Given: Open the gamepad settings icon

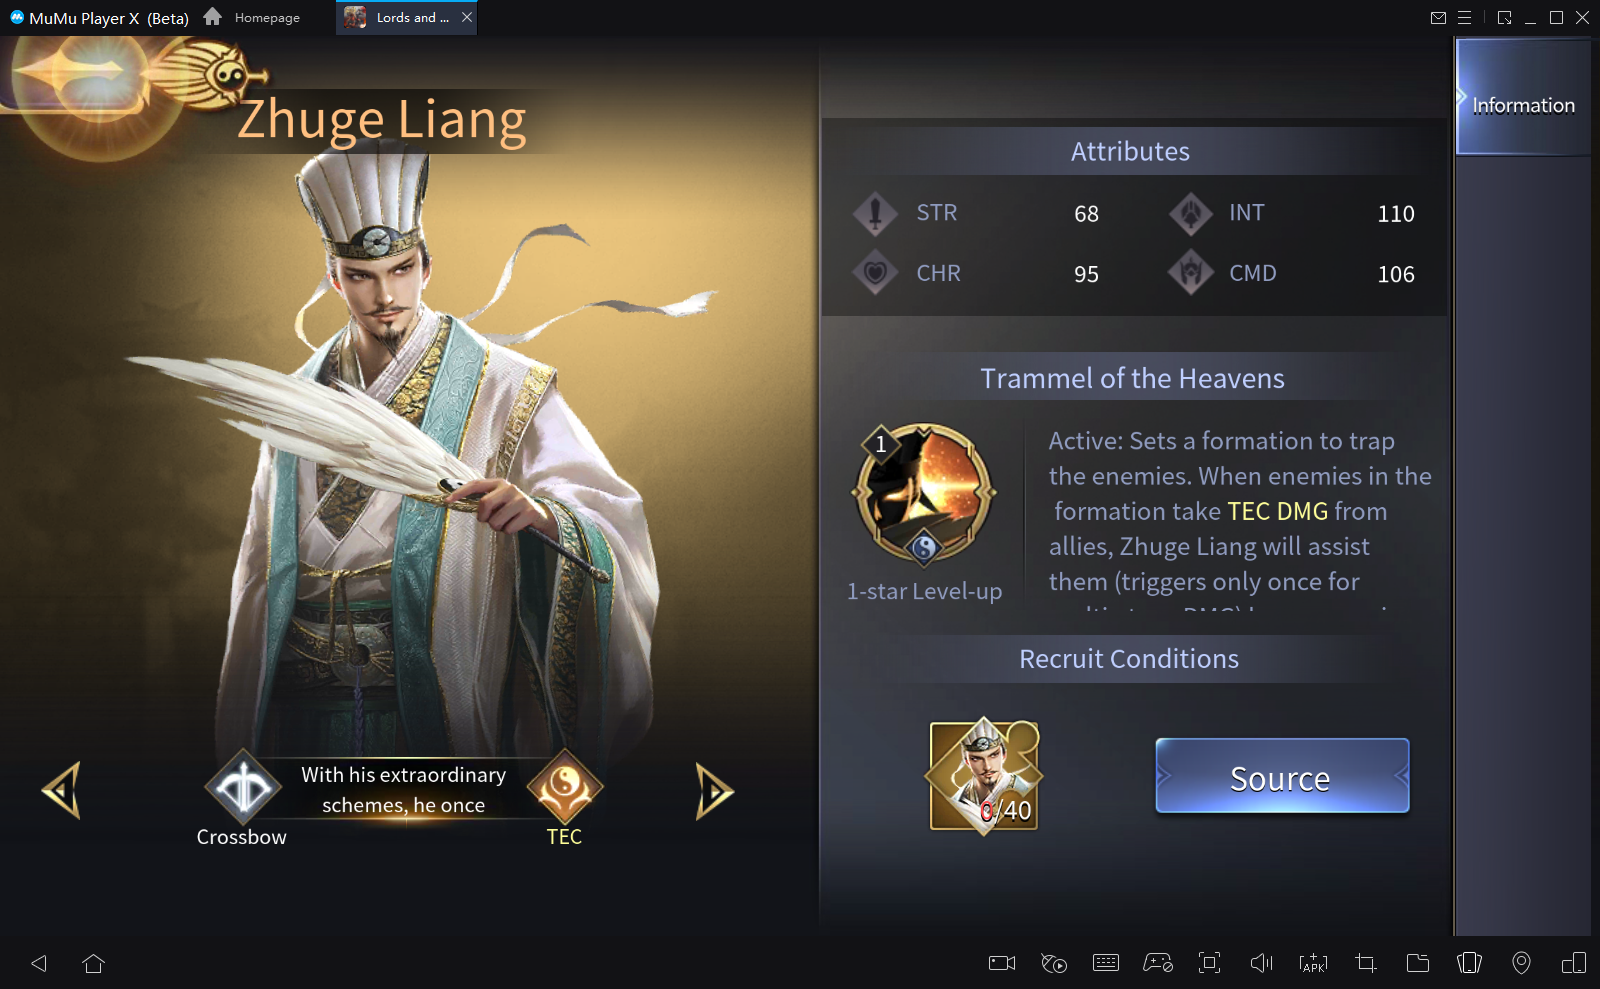Looking at the screenshot, I should (1158, 963).
